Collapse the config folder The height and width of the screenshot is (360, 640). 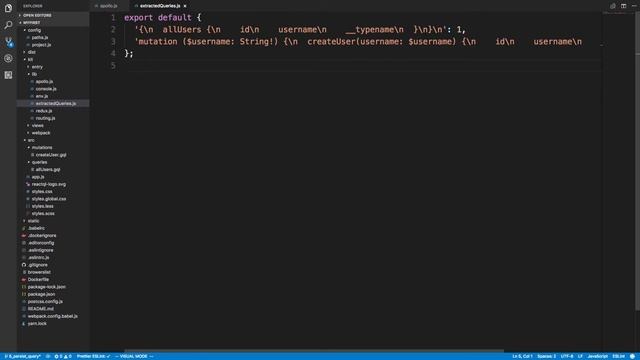pos(34,30)
